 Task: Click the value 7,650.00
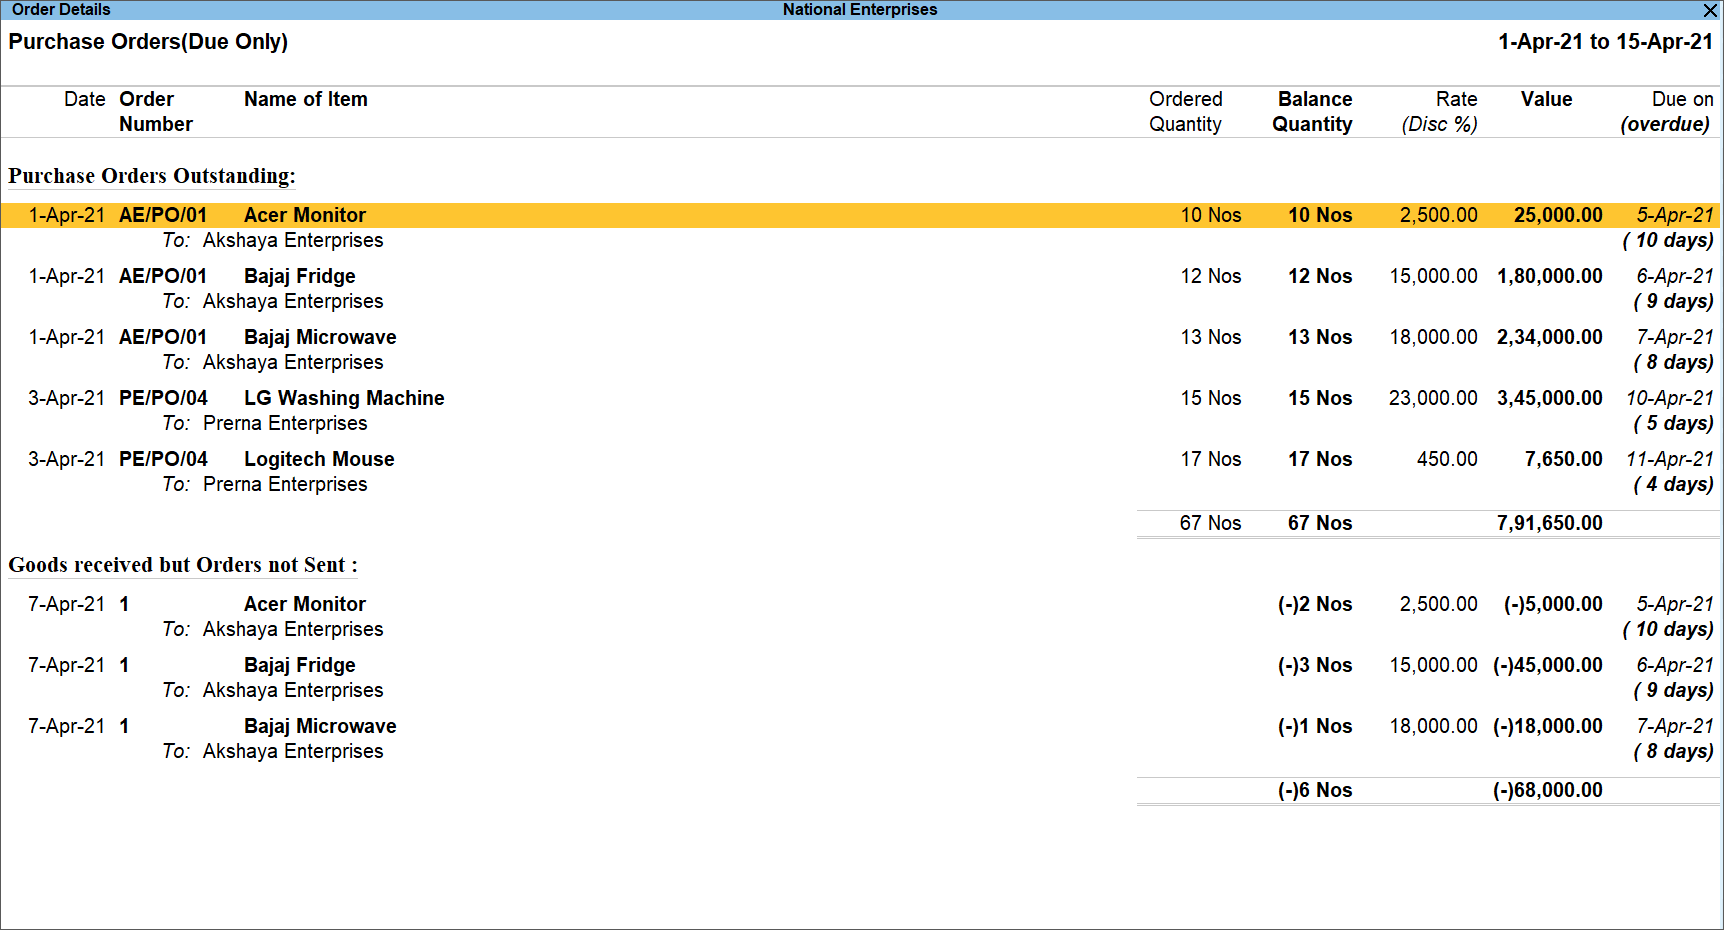coord(1564,459)
